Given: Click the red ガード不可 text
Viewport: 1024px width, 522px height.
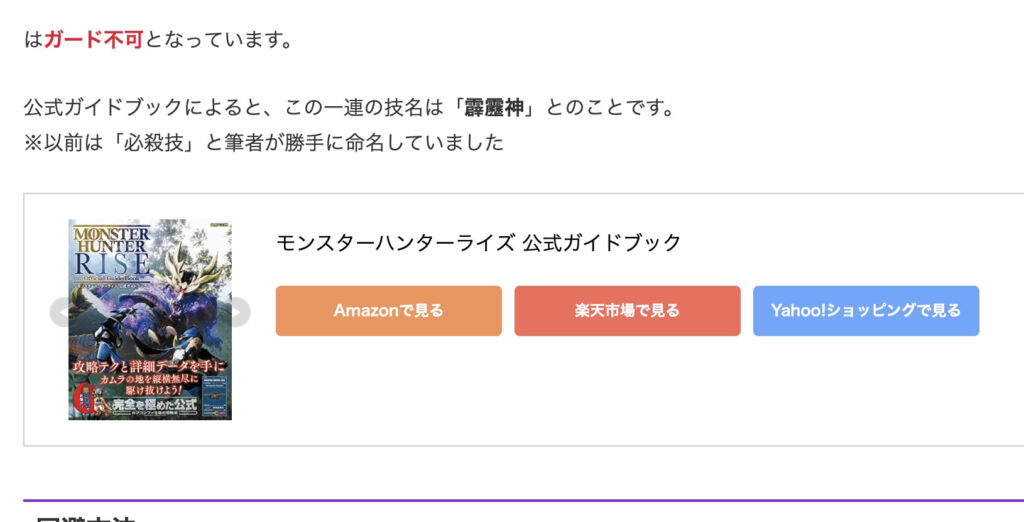Looking at the screenshot, I should [x=93, y=40].
